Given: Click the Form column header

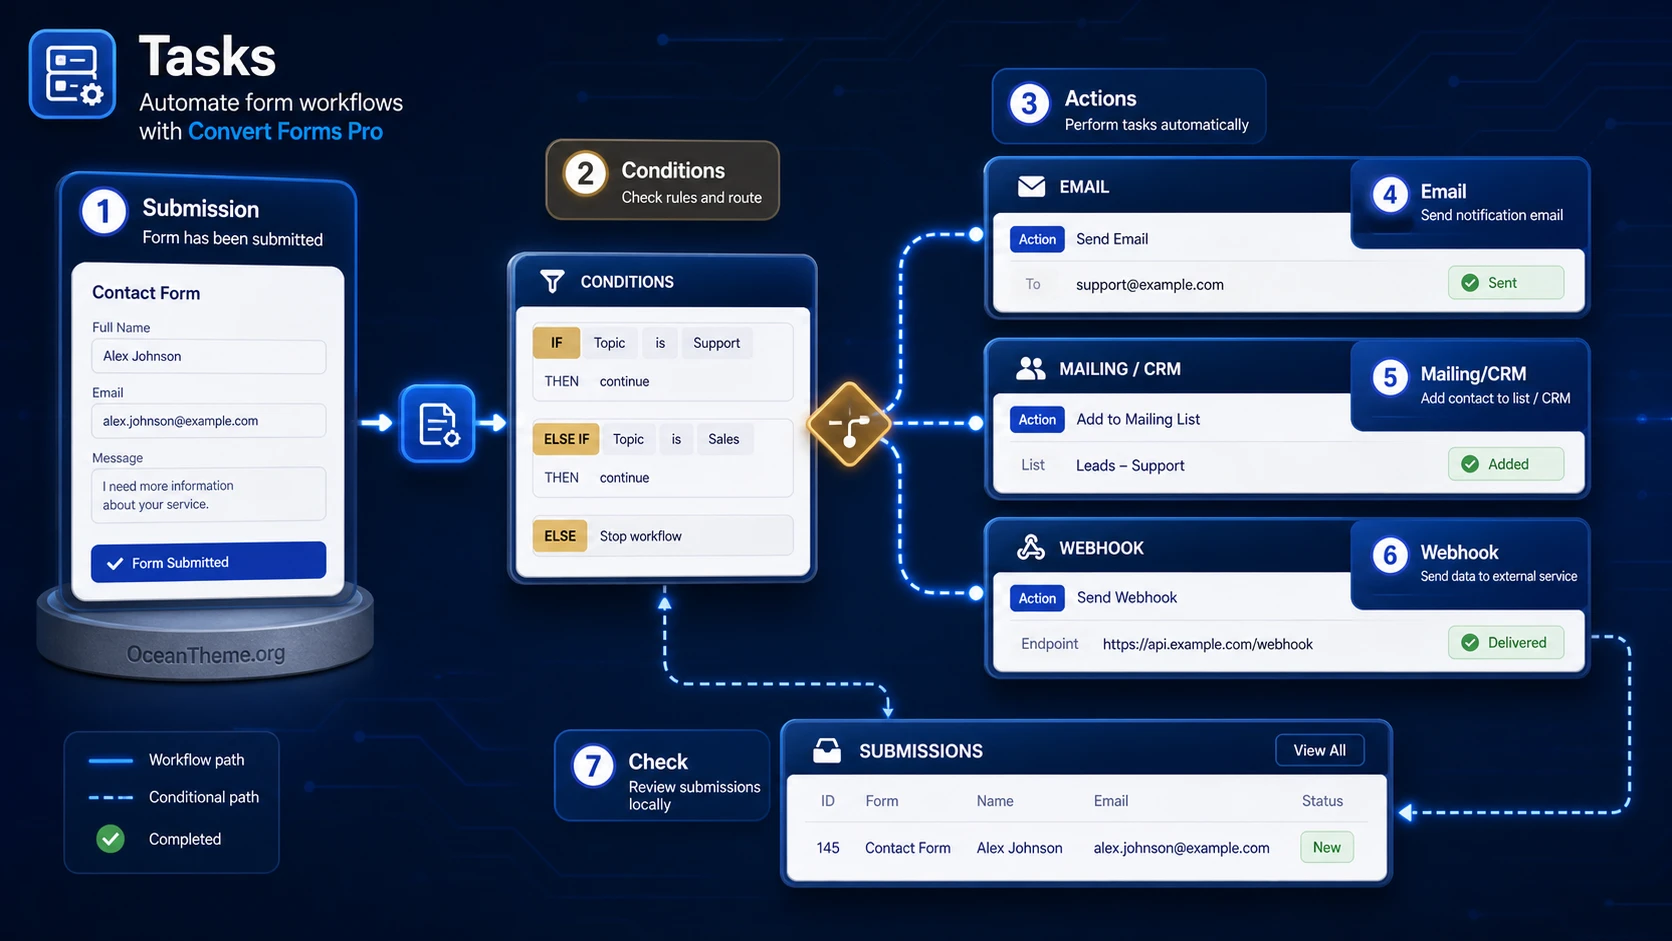Looking at the screenshot, I should (882, 801).
